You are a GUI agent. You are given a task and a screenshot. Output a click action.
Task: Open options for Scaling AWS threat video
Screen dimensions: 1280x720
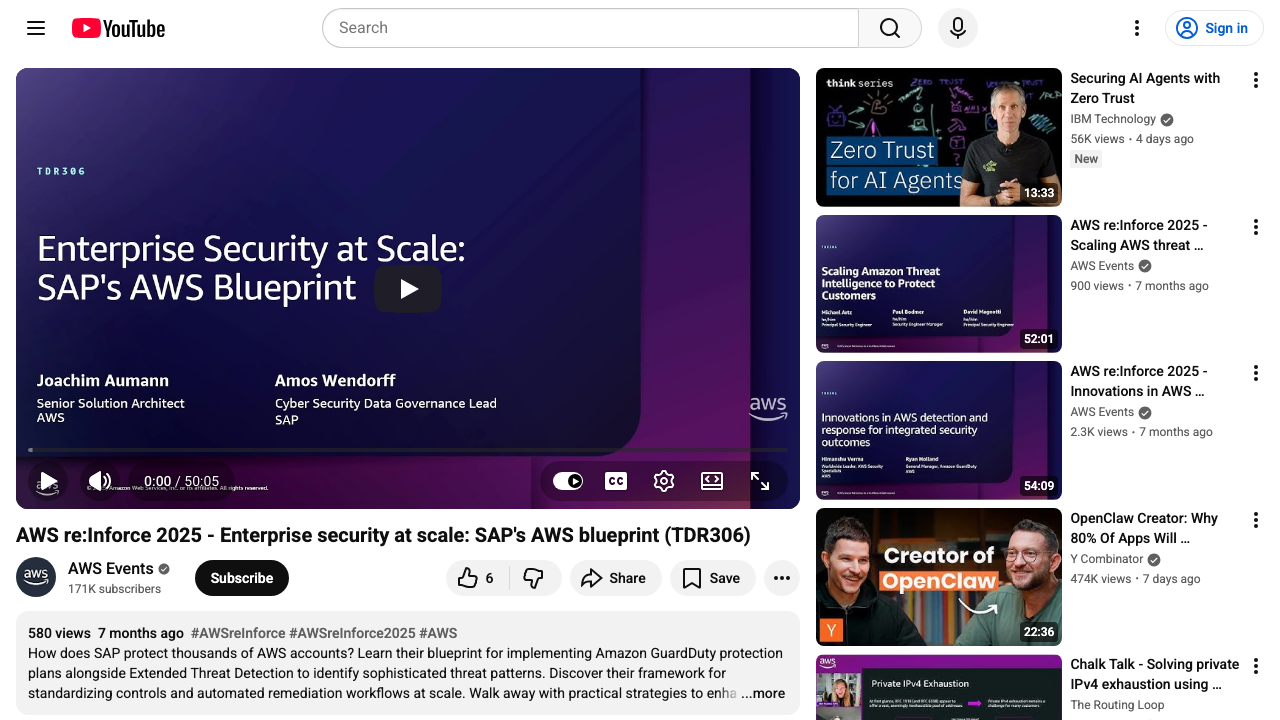(x=1256, y=227)
